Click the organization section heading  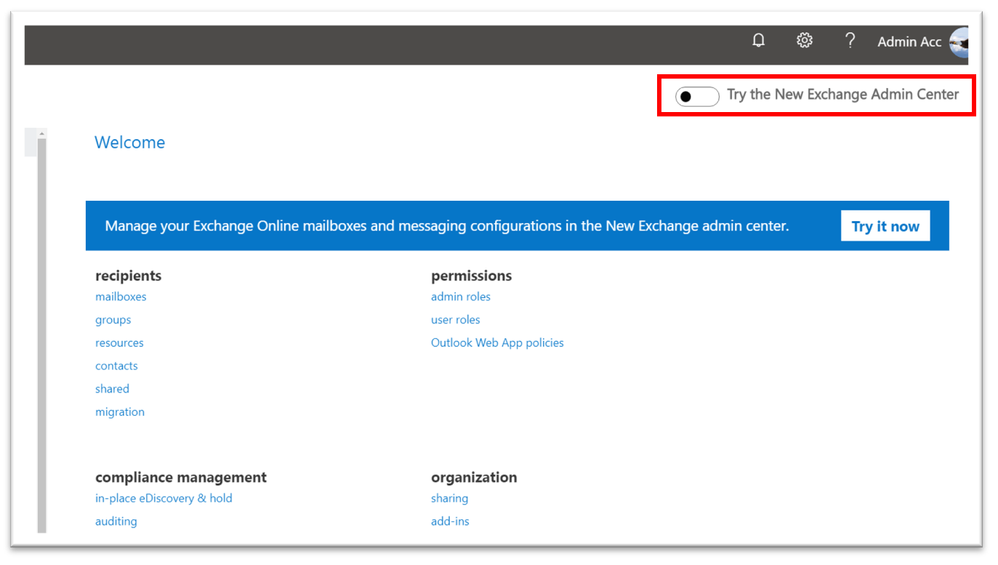click(474, 477)
